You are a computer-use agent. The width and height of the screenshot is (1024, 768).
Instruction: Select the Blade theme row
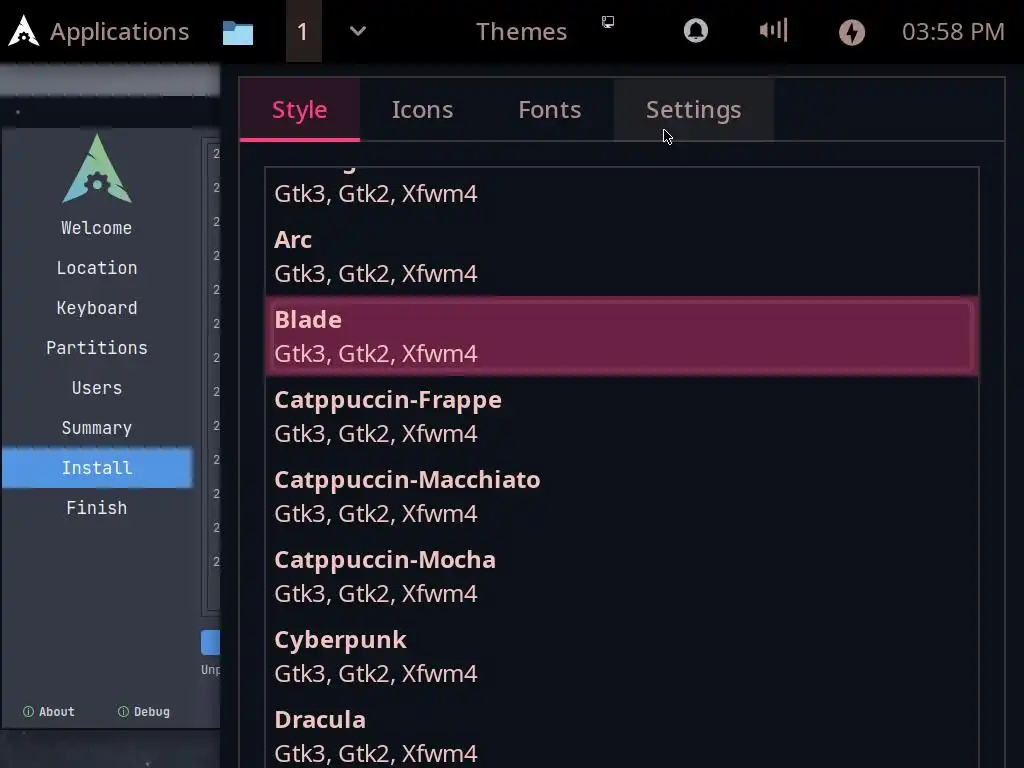(x=622, y=336)
